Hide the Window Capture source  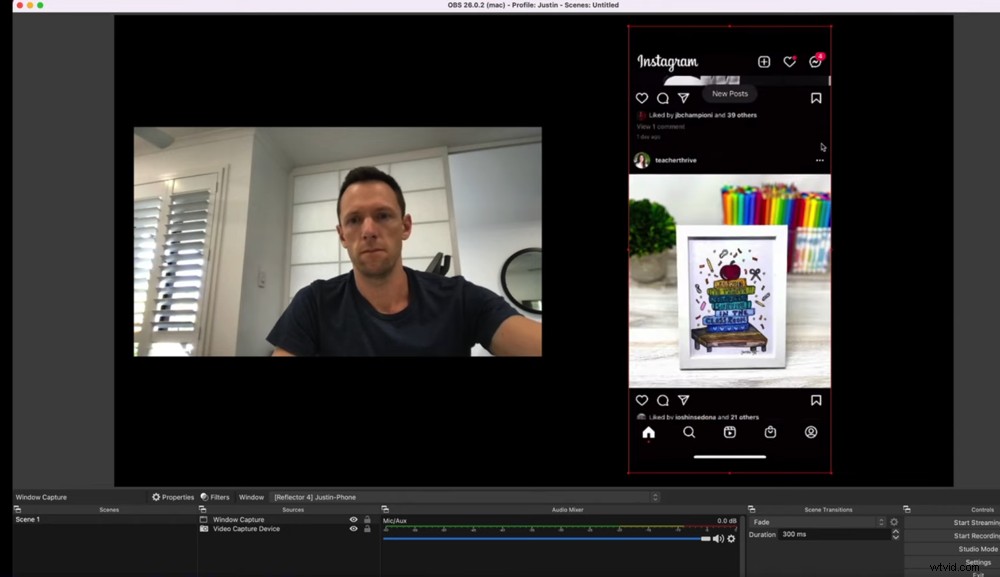click(x=352, y=519)
